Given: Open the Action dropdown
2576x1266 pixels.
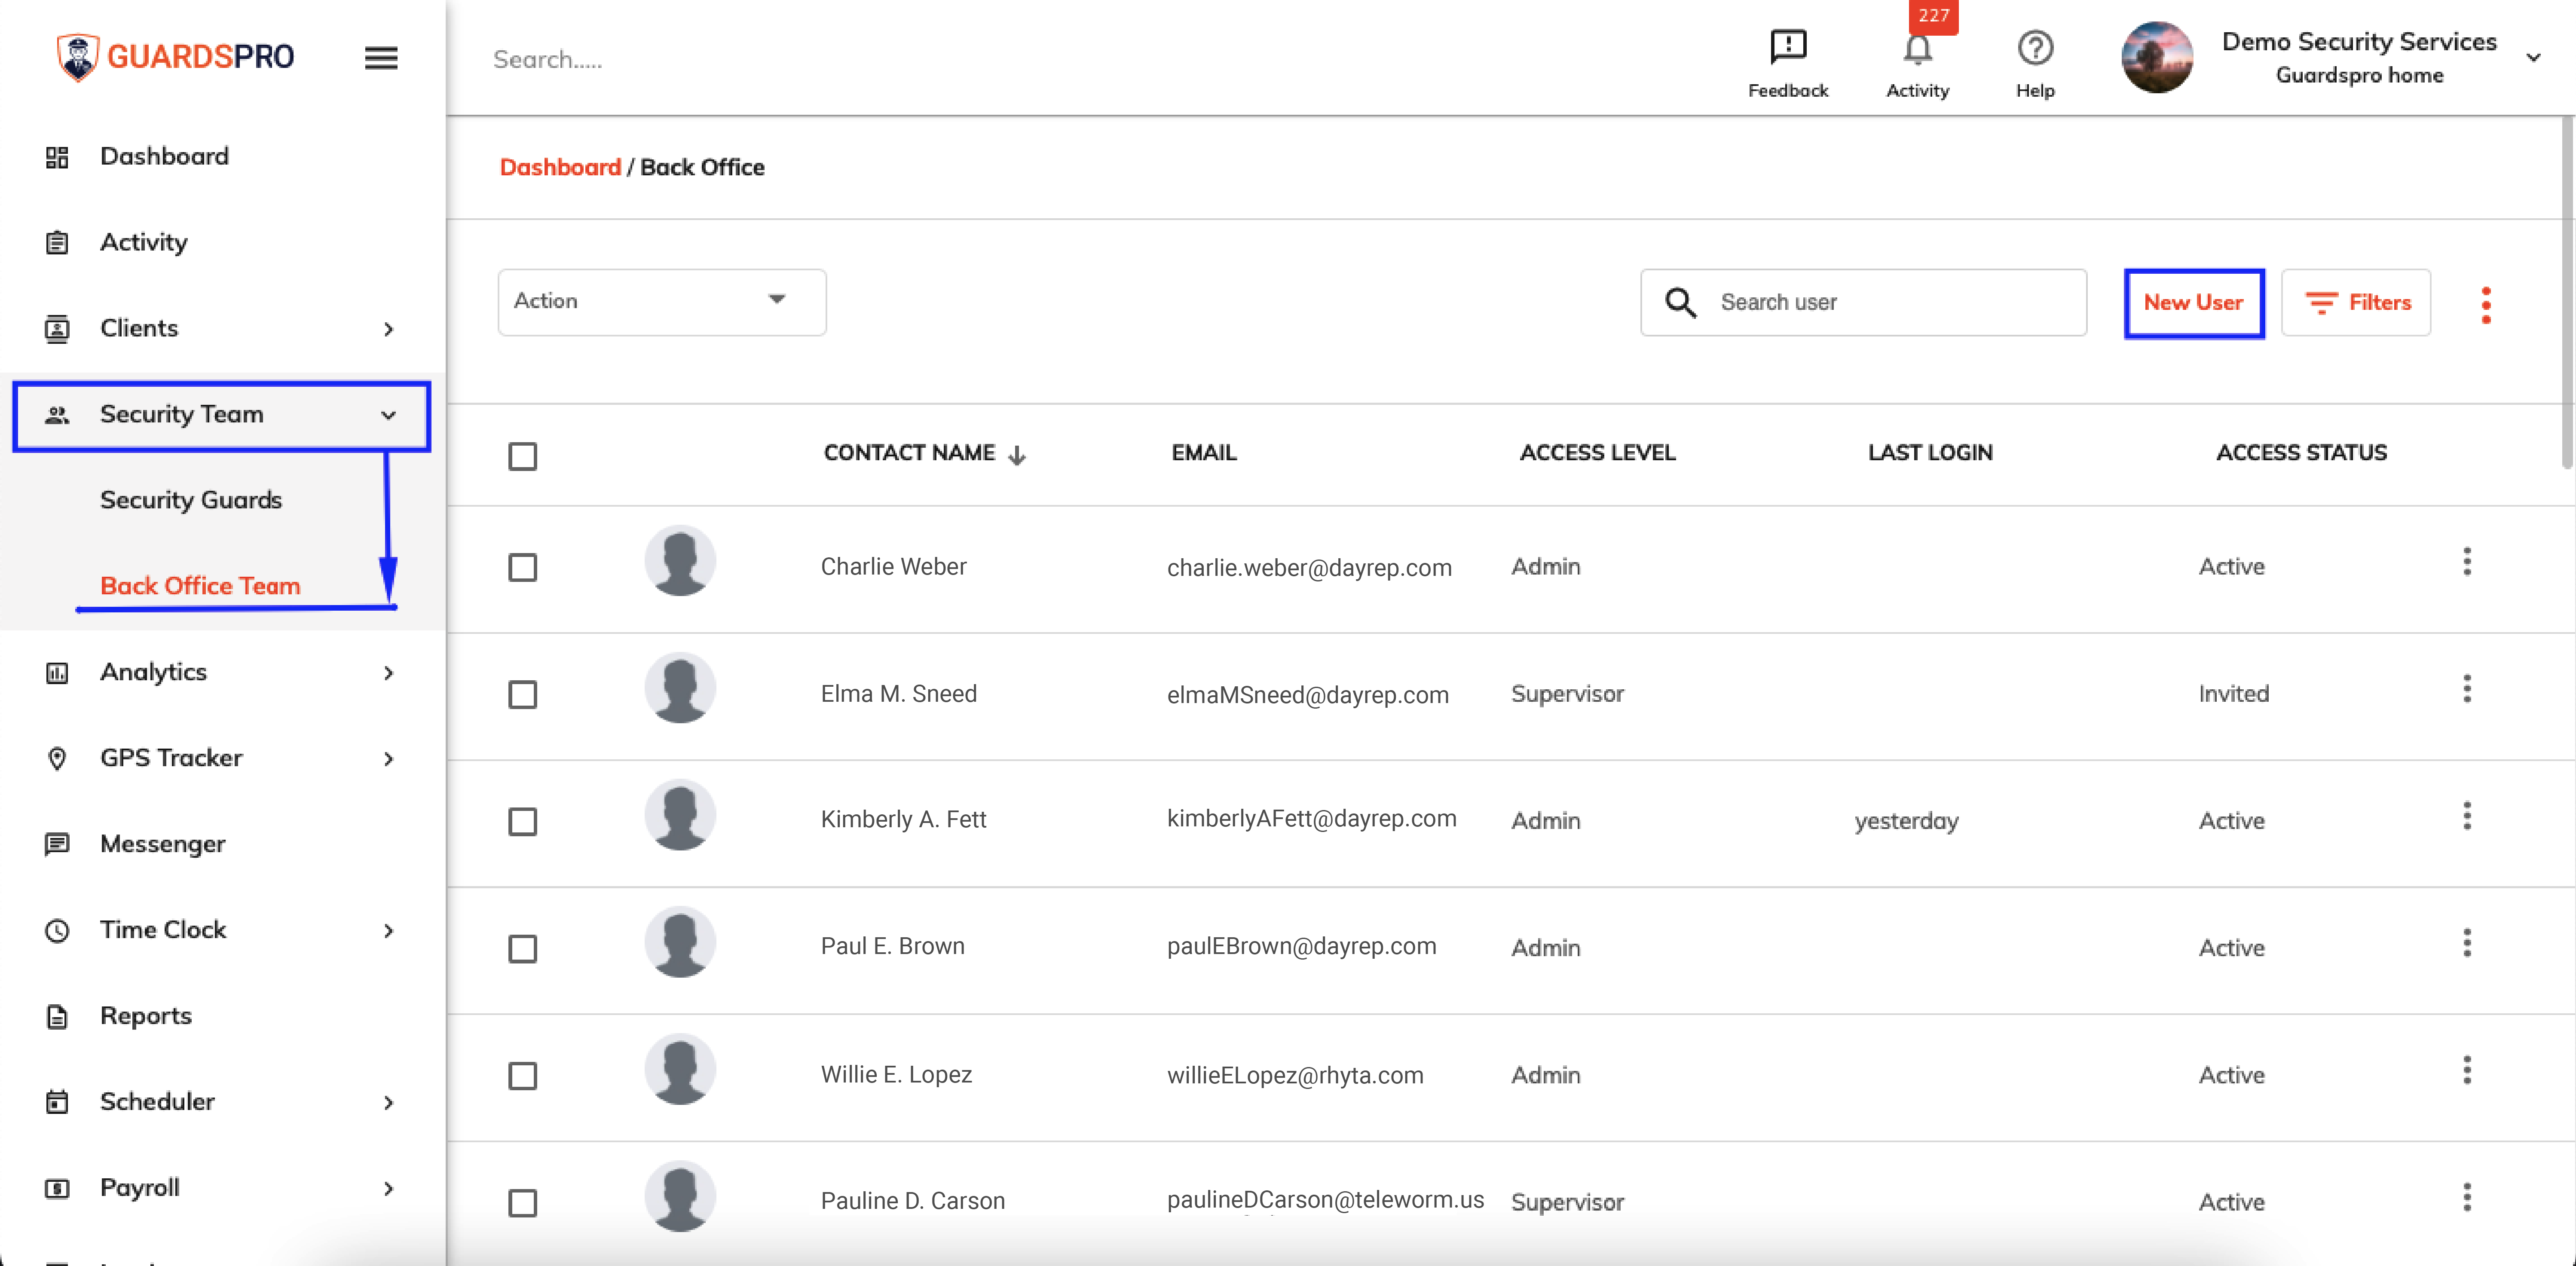Looking at the screenshot, I should (x=661, y=302).
